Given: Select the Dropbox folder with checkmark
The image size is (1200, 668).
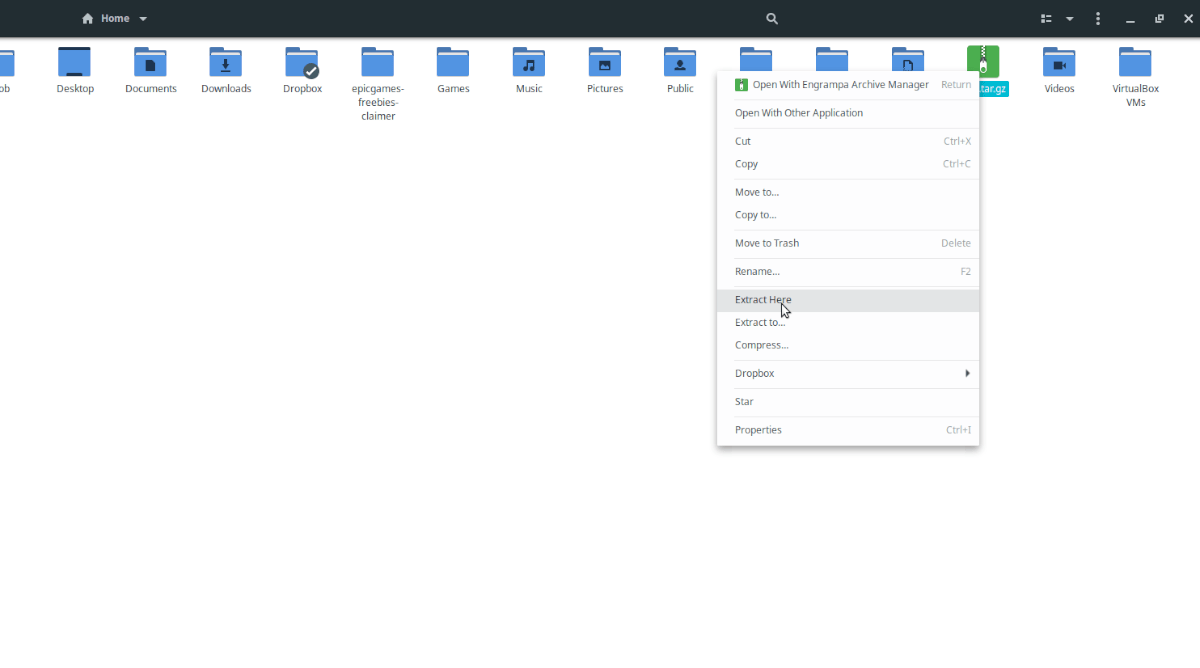Looking at the screenshot, I should 302,62.
